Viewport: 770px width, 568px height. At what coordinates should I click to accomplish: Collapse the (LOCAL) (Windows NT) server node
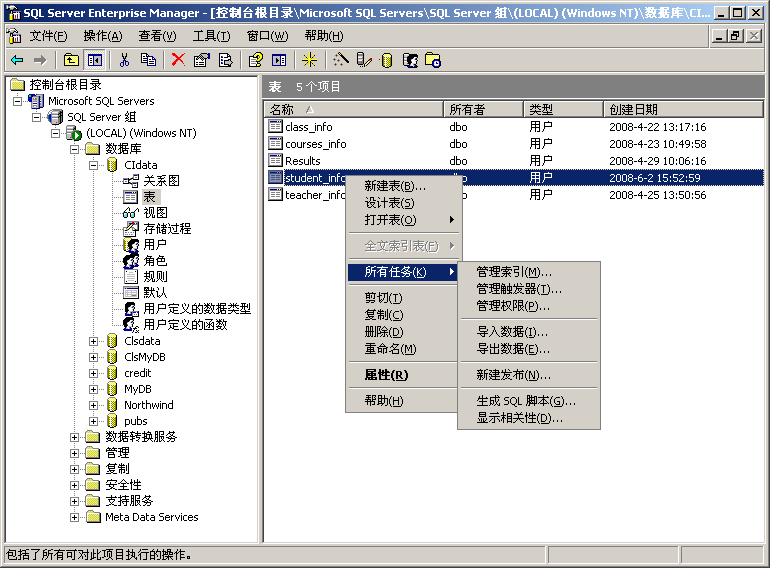[55, 134]
